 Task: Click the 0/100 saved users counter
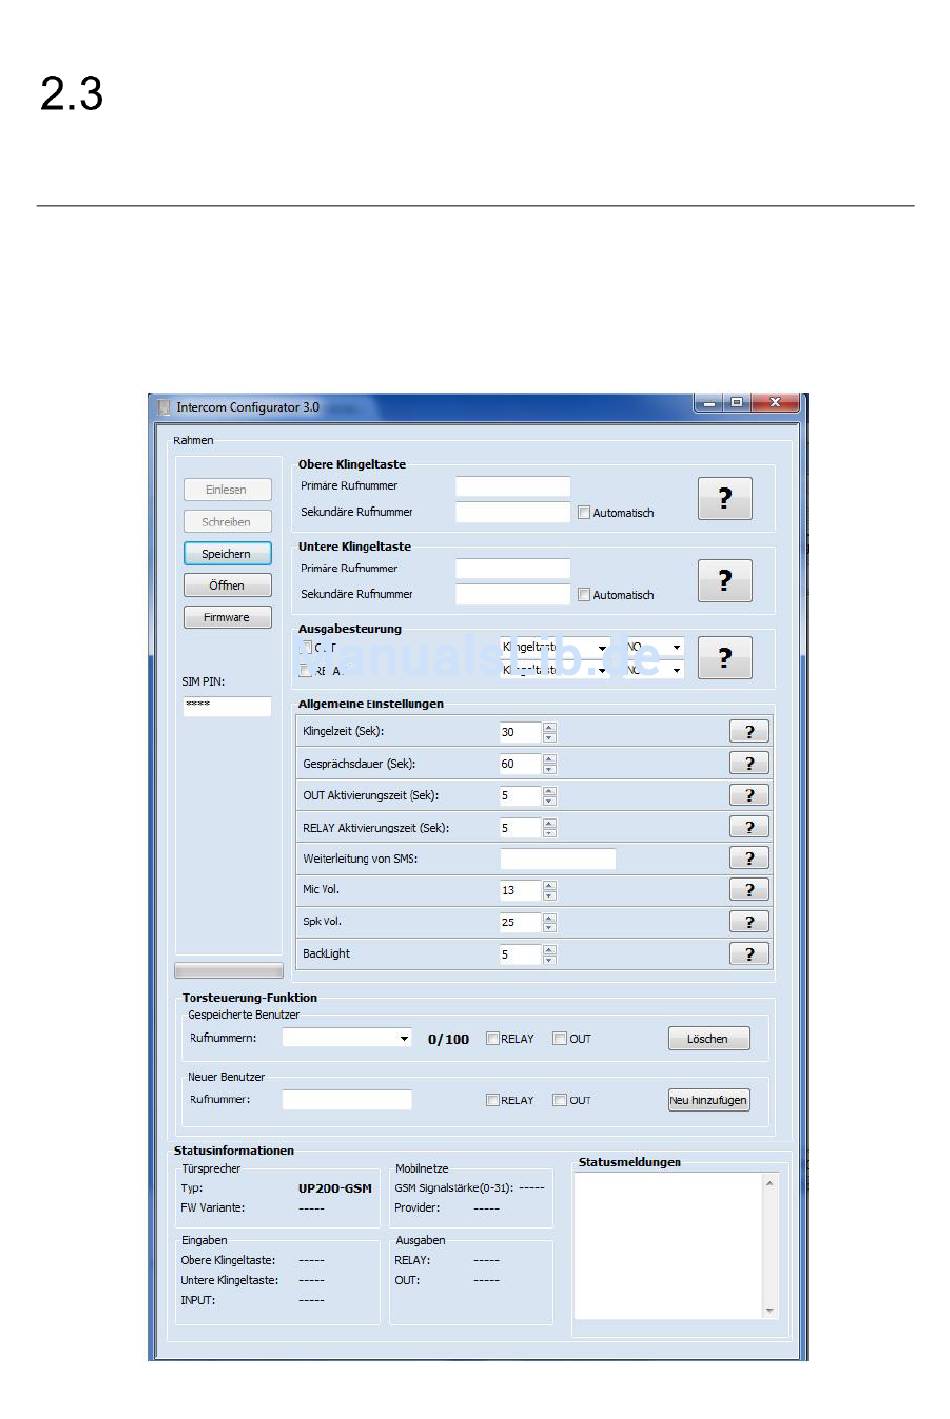[448, 1040]
